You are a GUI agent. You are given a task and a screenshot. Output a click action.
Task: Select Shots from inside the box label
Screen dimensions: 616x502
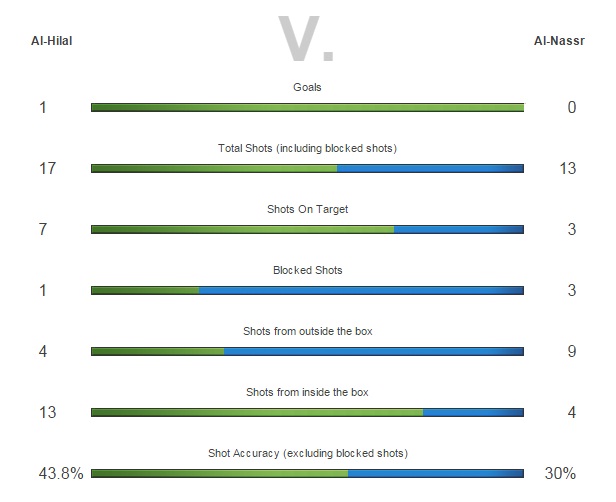pyautogui.click(x=307, y=392)
